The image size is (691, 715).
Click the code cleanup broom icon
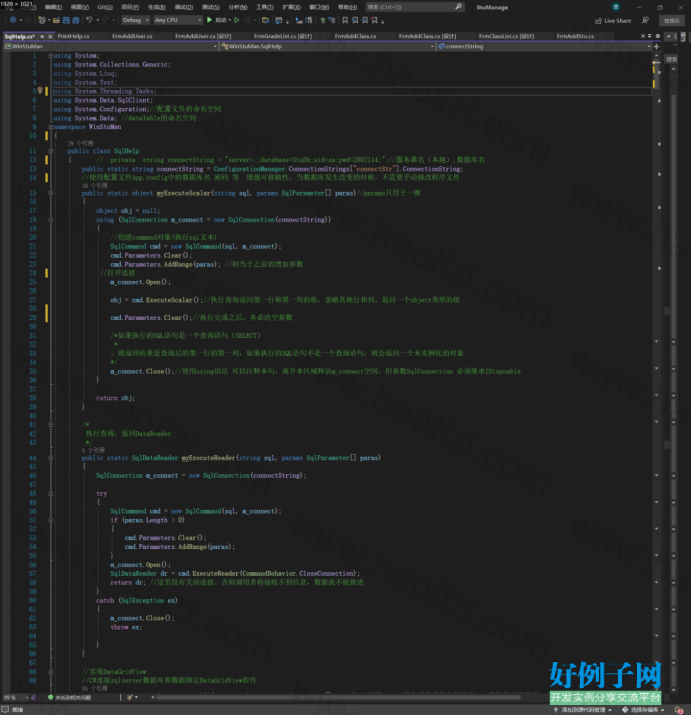pyautogui.click(x=130, y=697)
